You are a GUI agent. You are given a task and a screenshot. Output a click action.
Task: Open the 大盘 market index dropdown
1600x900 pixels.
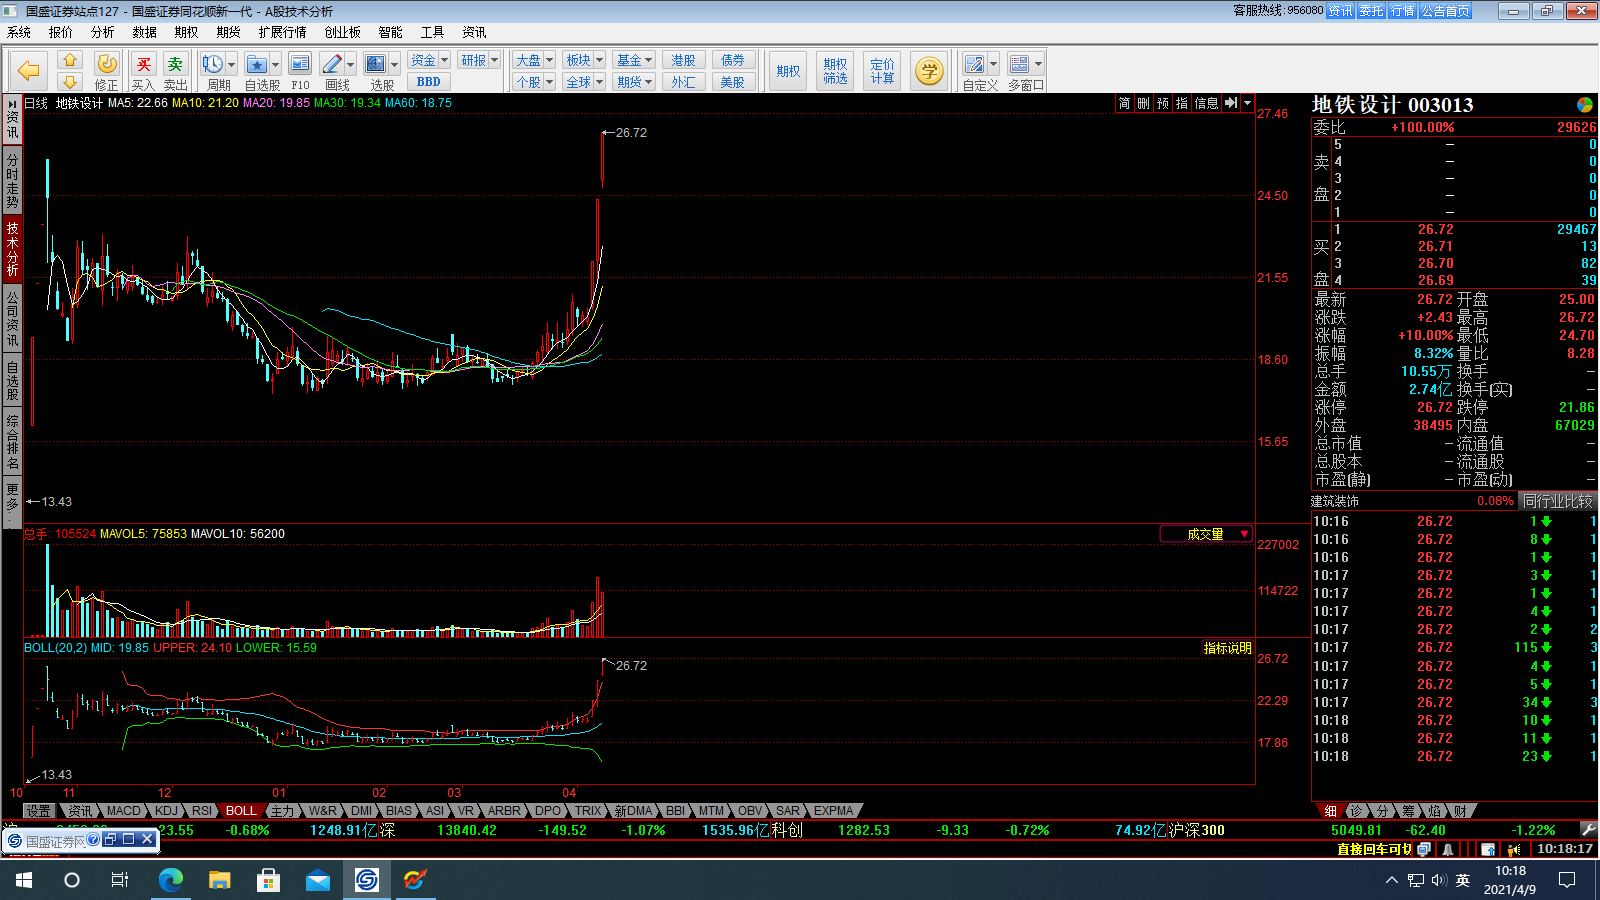pos(534,60)
